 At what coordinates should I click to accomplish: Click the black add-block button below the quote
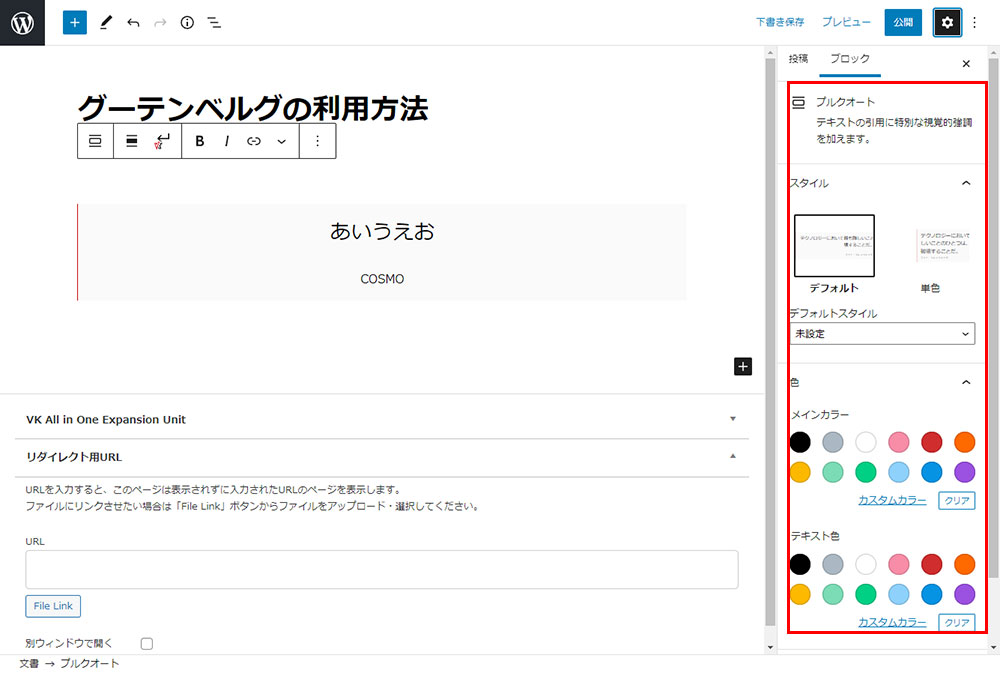click(x=743, y=366)
